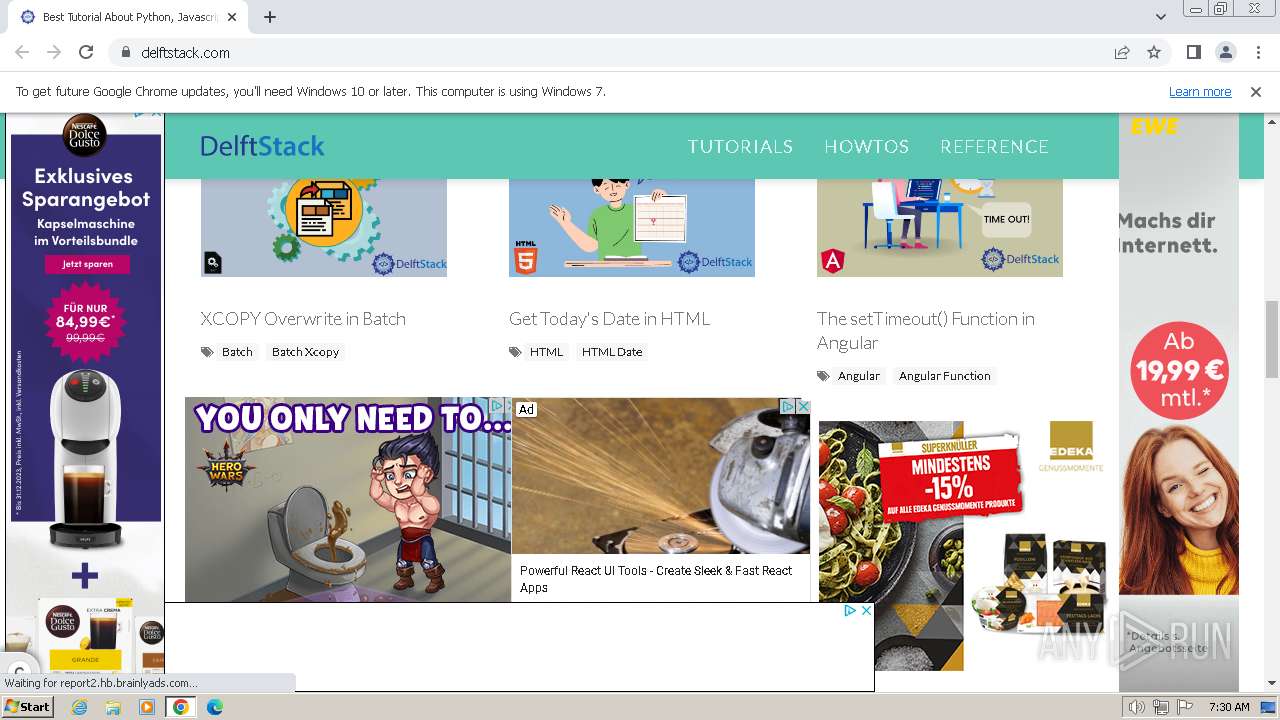The image size is (1280, 720).
Task: Click the Action Center flag tray icon
Action: [1185, 707]
